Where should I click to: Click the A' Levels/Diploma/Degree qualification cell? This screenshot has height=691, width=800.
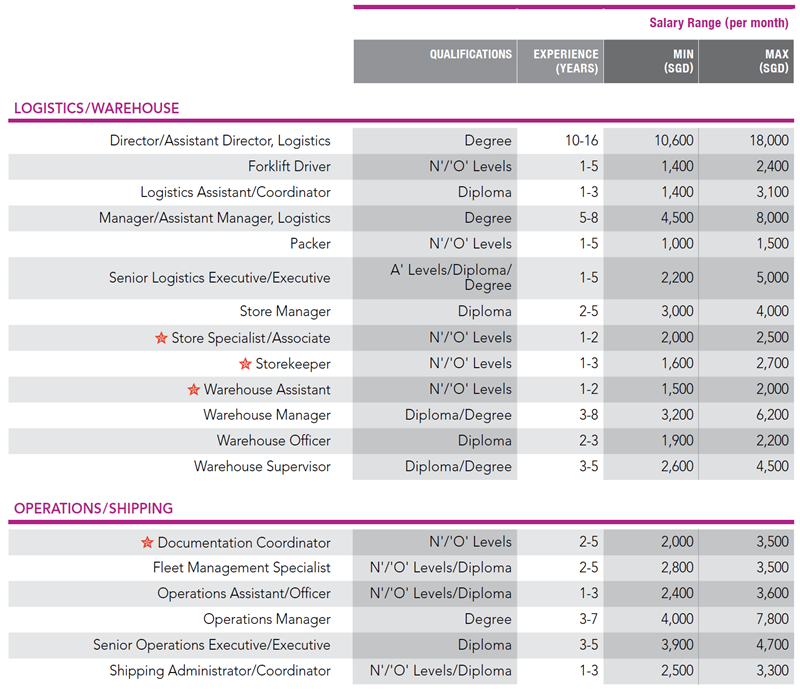[x=450, y=277]
